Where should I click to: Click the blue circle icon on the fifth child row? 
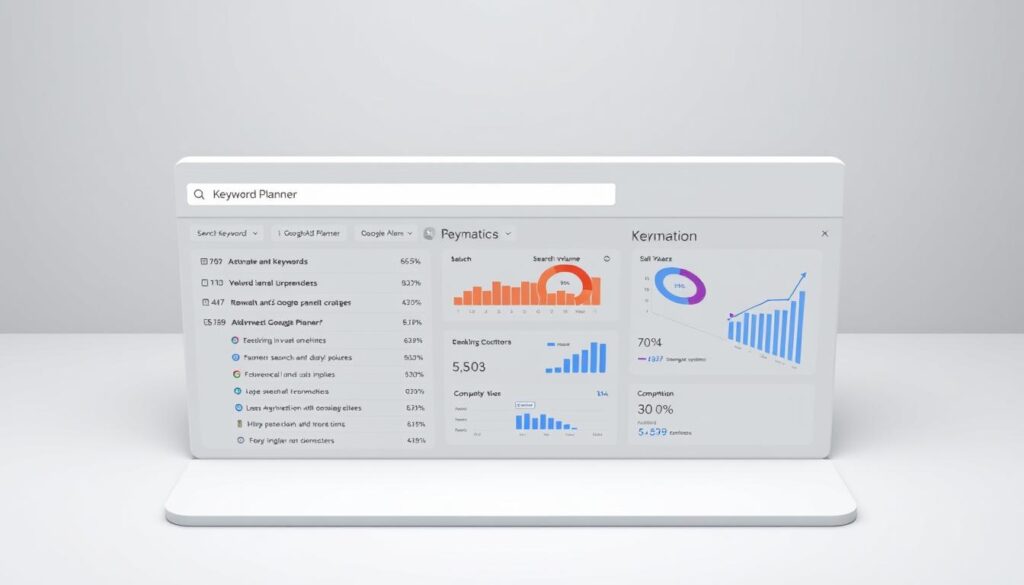[238, 407]
